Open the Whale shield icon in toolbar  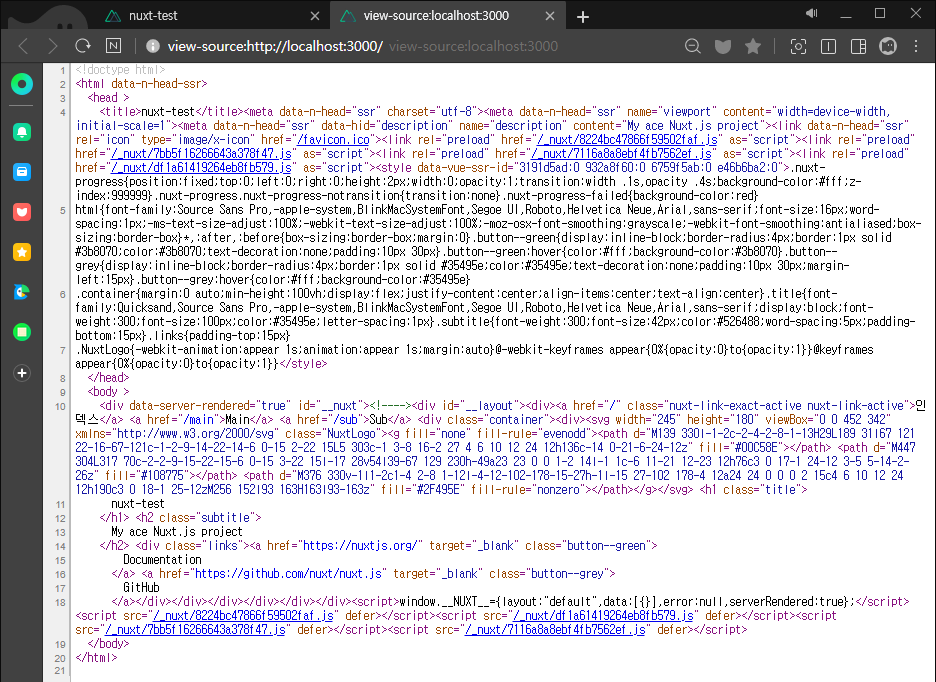(x=723, y=46)
